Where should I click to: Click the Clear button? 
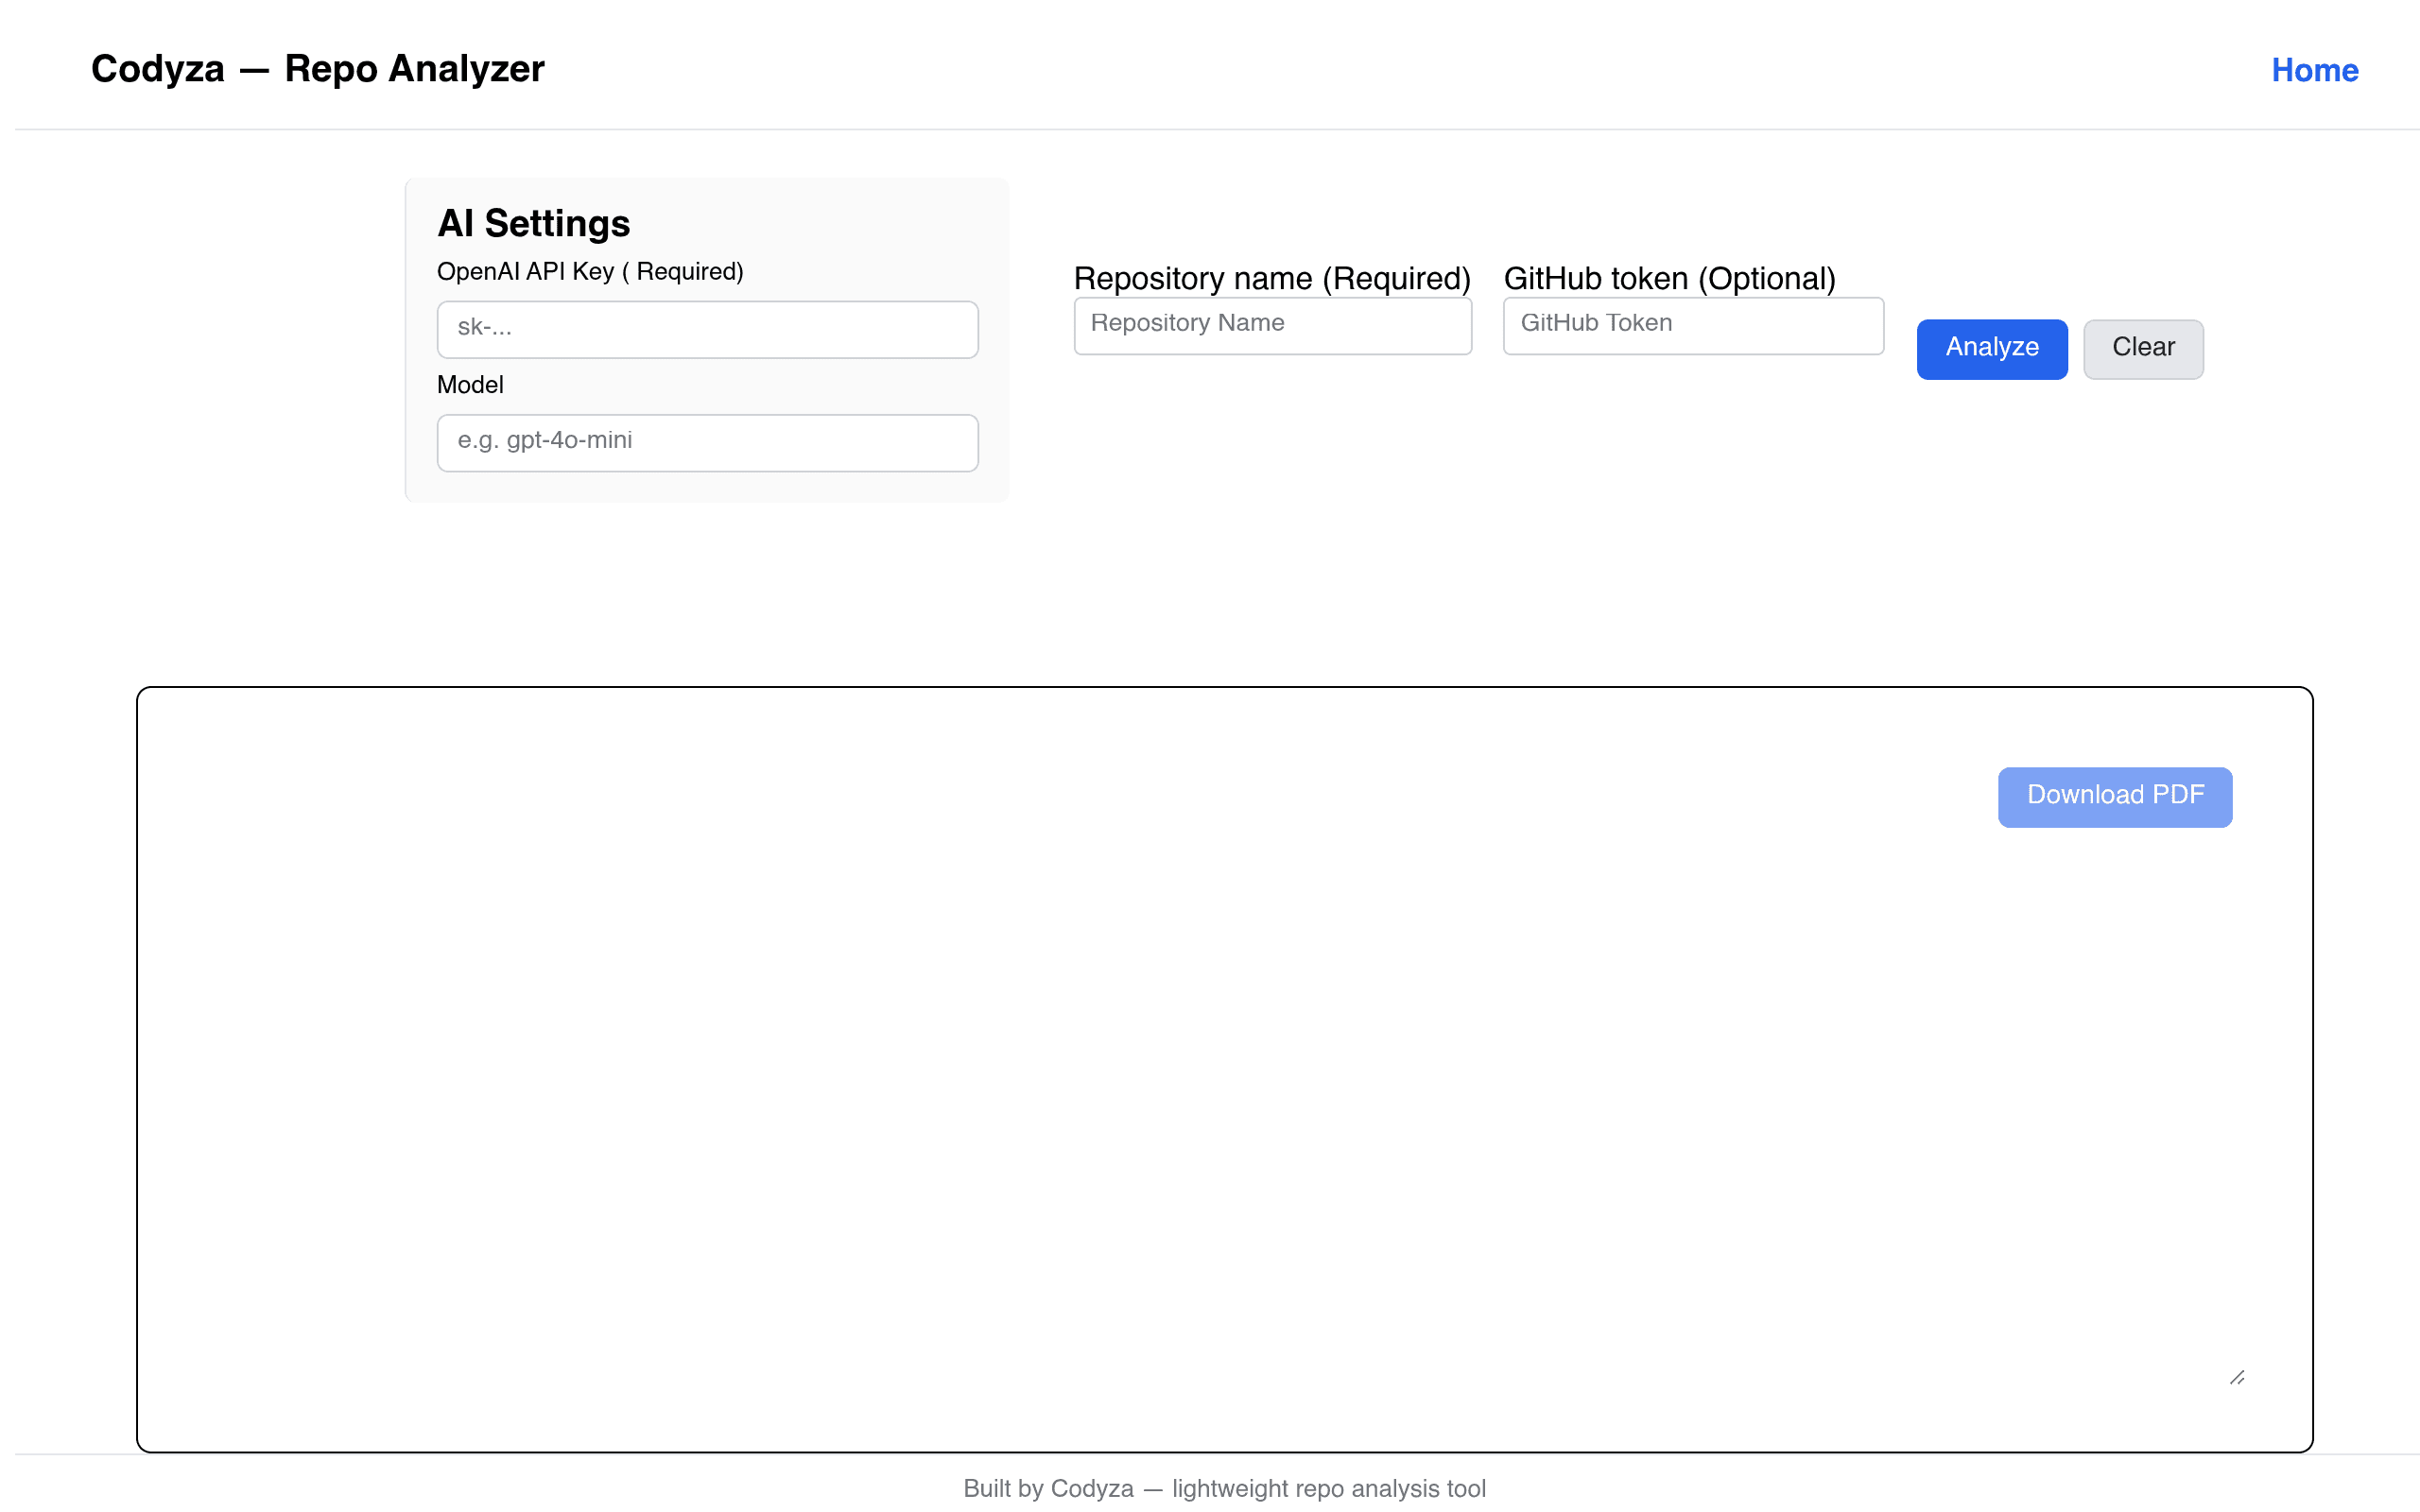2142,348
